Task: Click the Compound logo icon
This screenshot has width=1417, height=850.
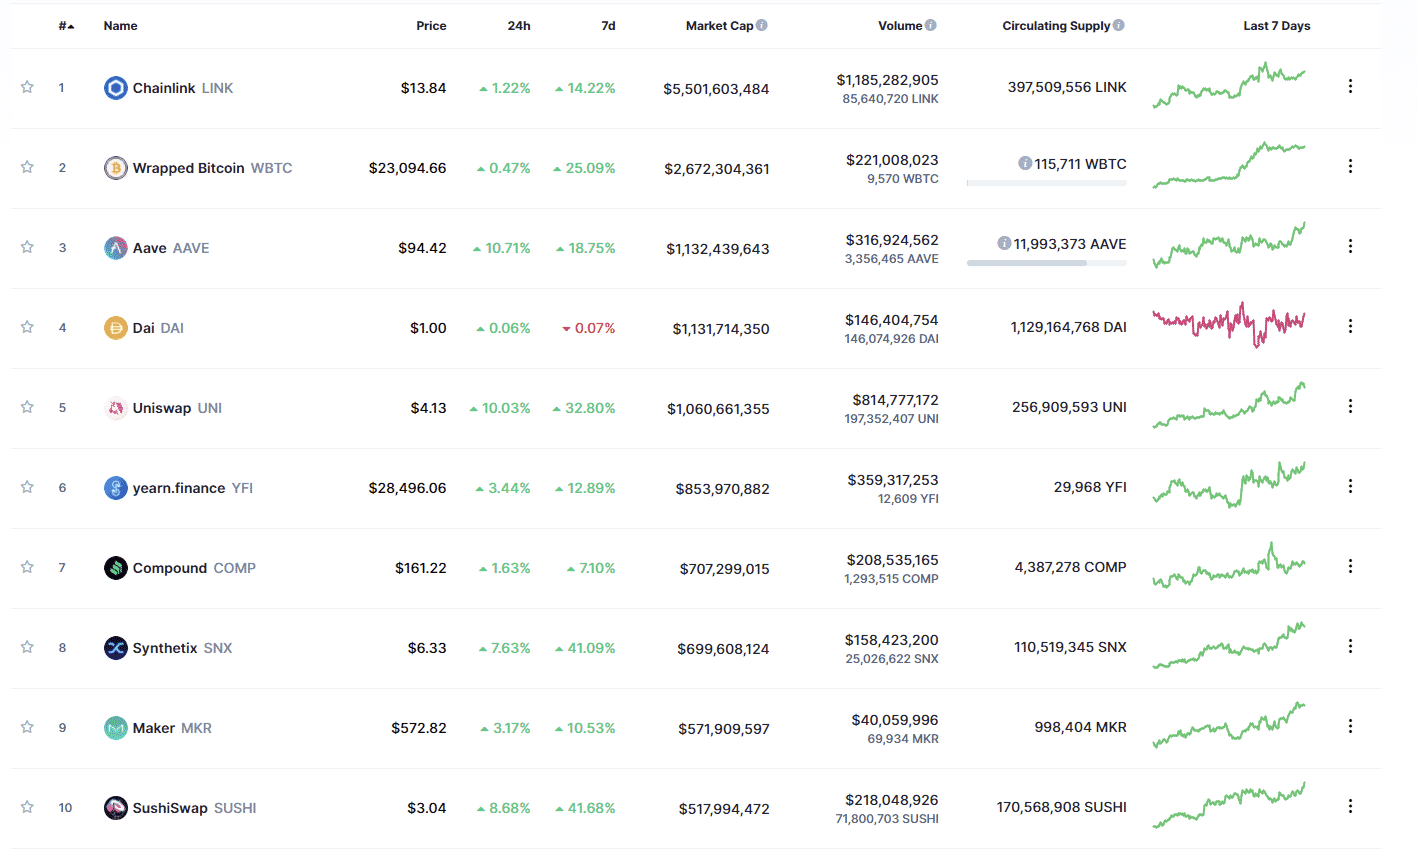Action: click(116, 568)
